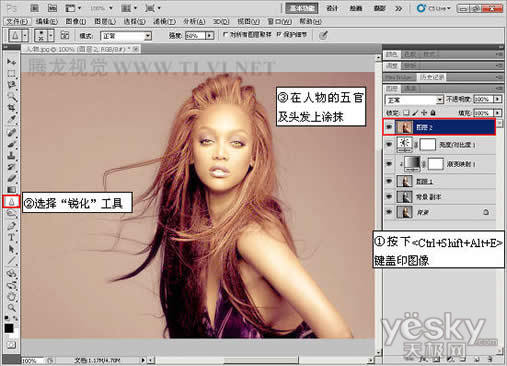Expand the Opacity slider arrow

[497, 99]
